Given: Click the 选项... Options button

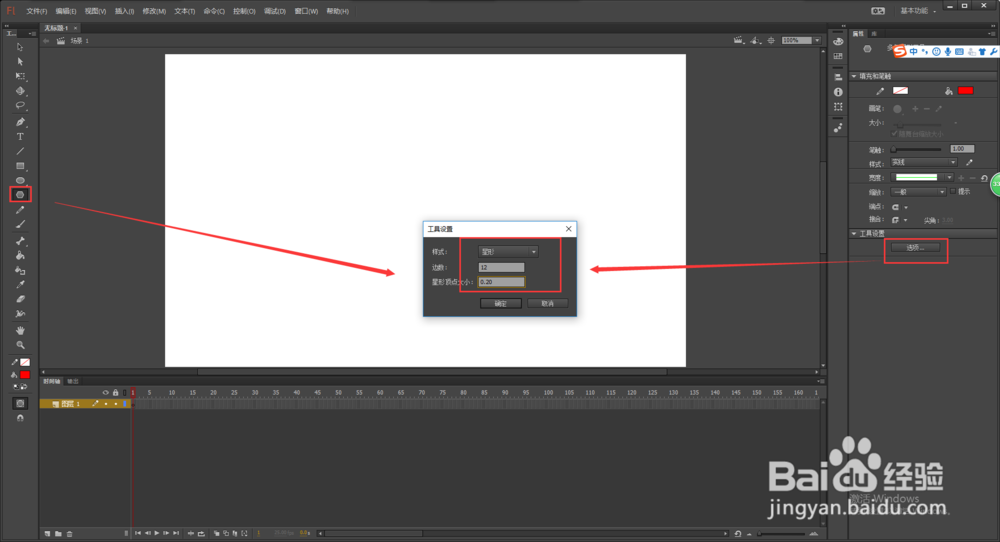Looking at the screenshot, I should tap(915, 247).
